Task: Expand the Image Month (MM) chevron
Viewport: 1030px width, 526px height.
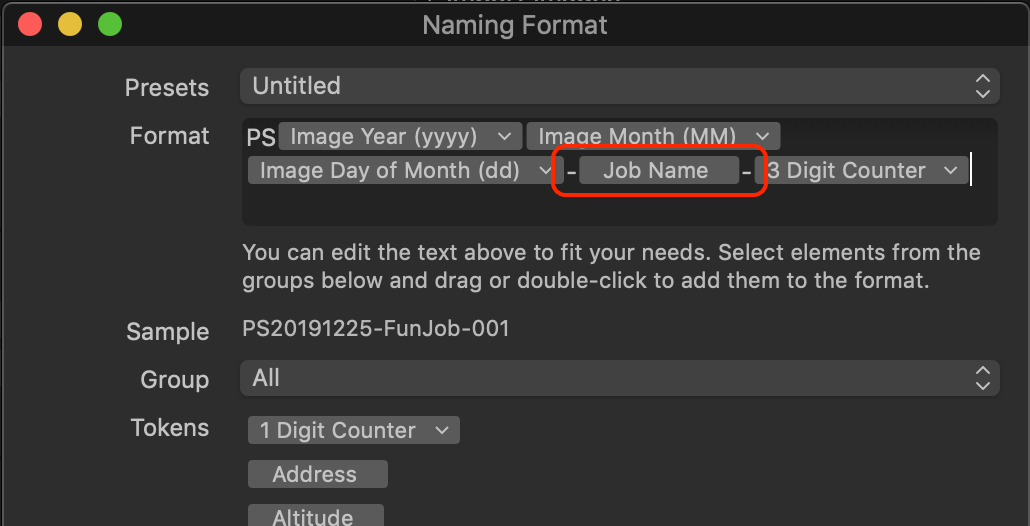Action: click(x=762, y=137)
